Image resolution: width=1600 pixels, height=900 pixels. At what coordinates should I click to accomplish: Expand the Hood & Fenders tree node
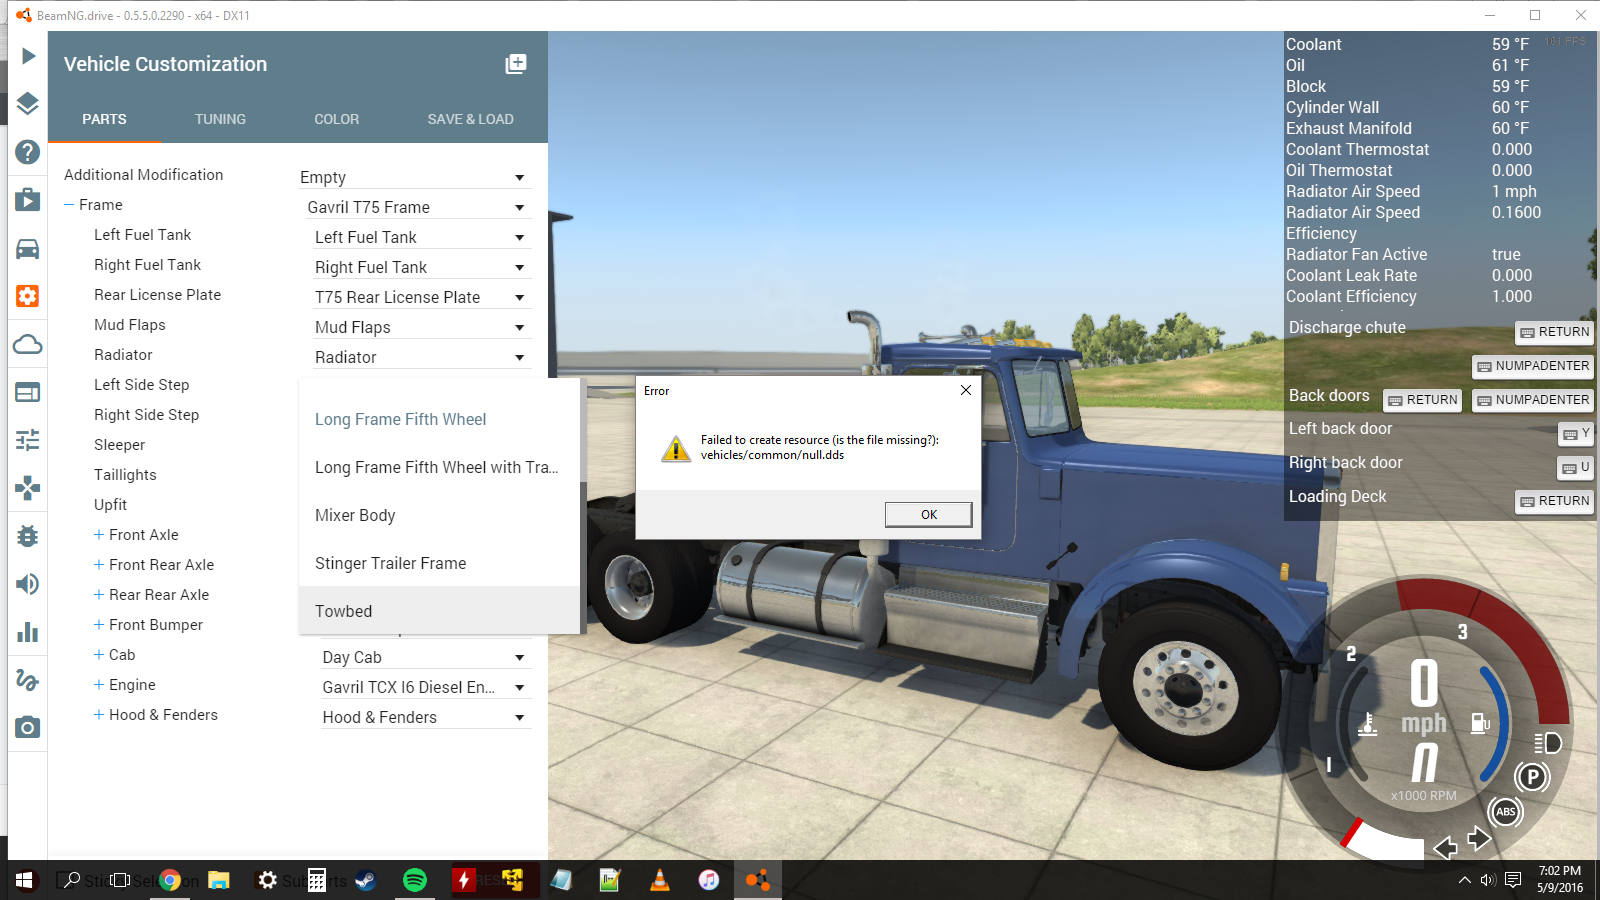(x=99, y=715)
